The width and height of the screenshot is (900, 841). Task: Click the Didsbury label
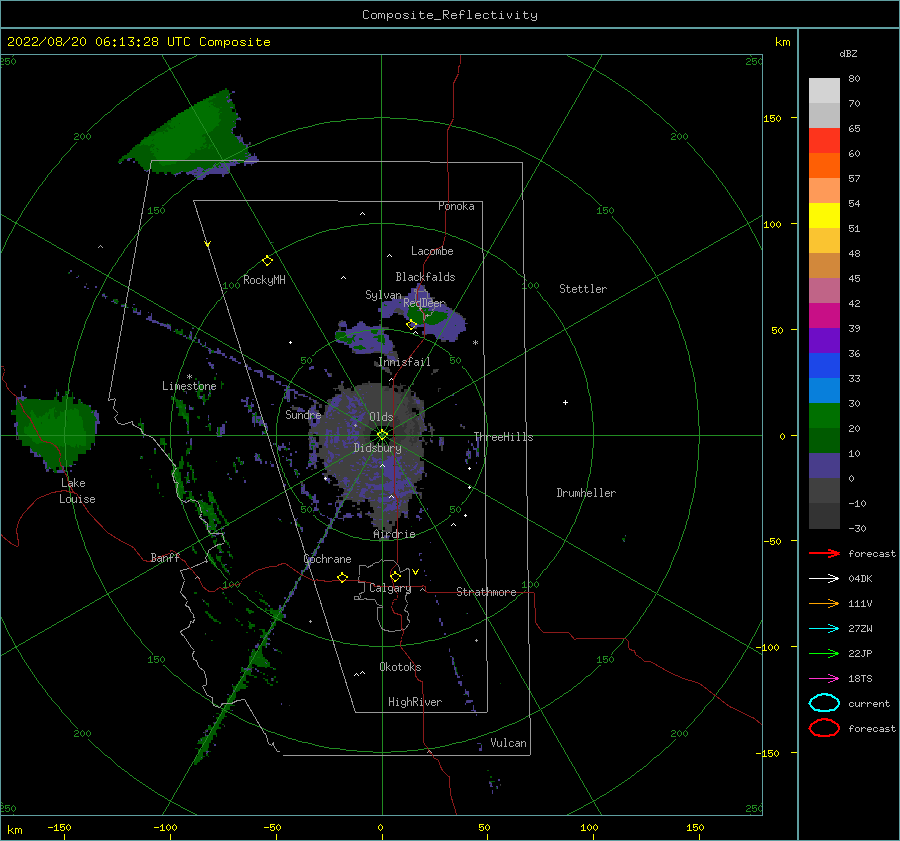pos(377,448)
